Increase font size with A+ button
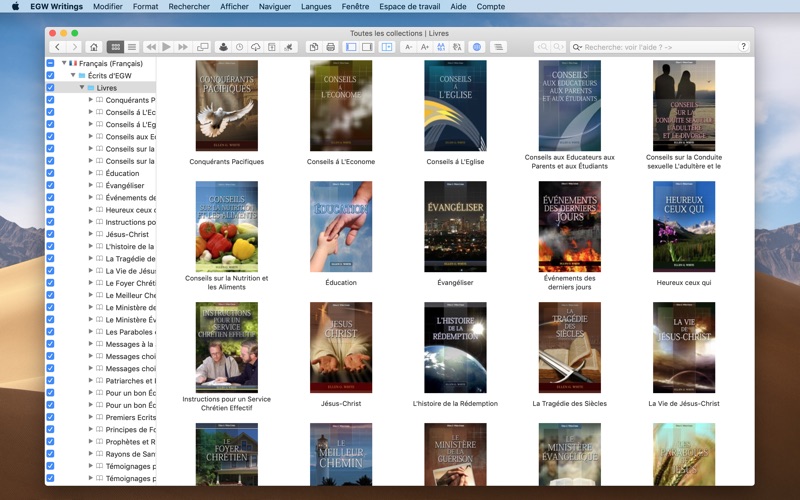This screenshot has width=800, height=500. coord(424,47)
